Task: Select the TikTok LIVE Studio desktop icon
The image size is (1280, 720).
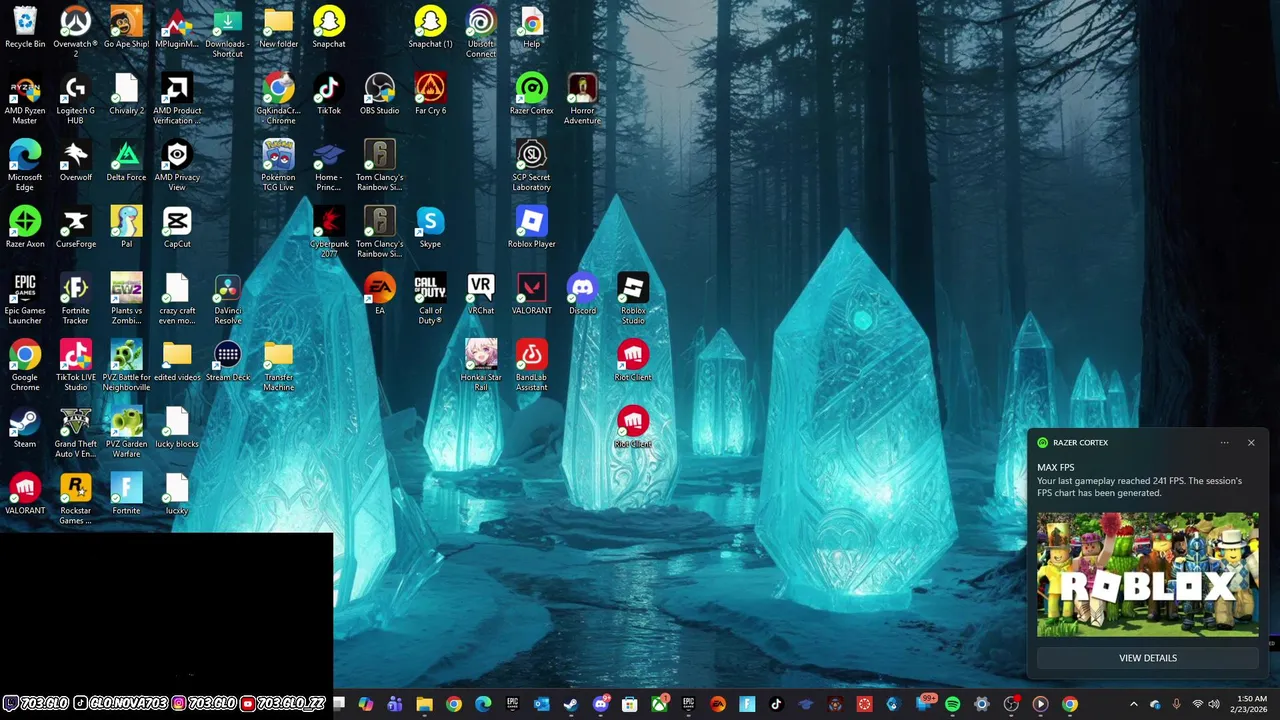Action: click(75, 365)
